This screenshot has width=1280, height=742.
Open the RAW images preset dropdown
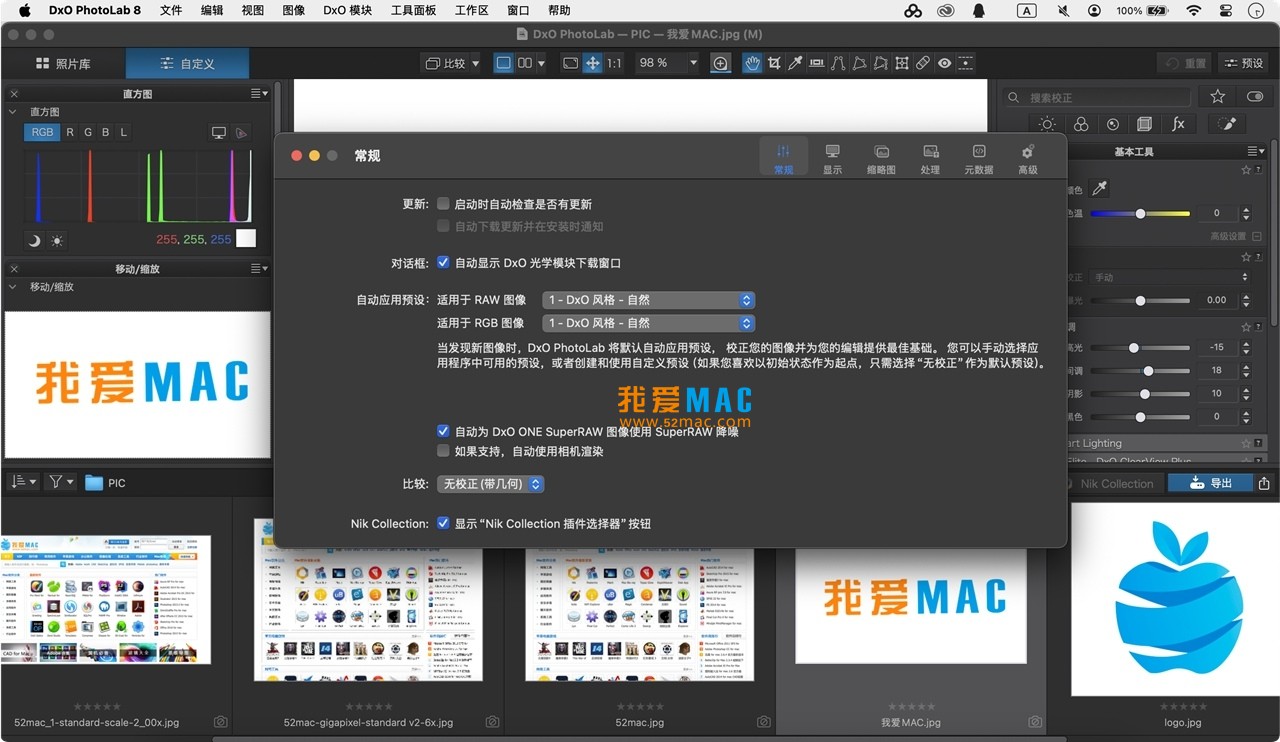[x=648, y=300]
